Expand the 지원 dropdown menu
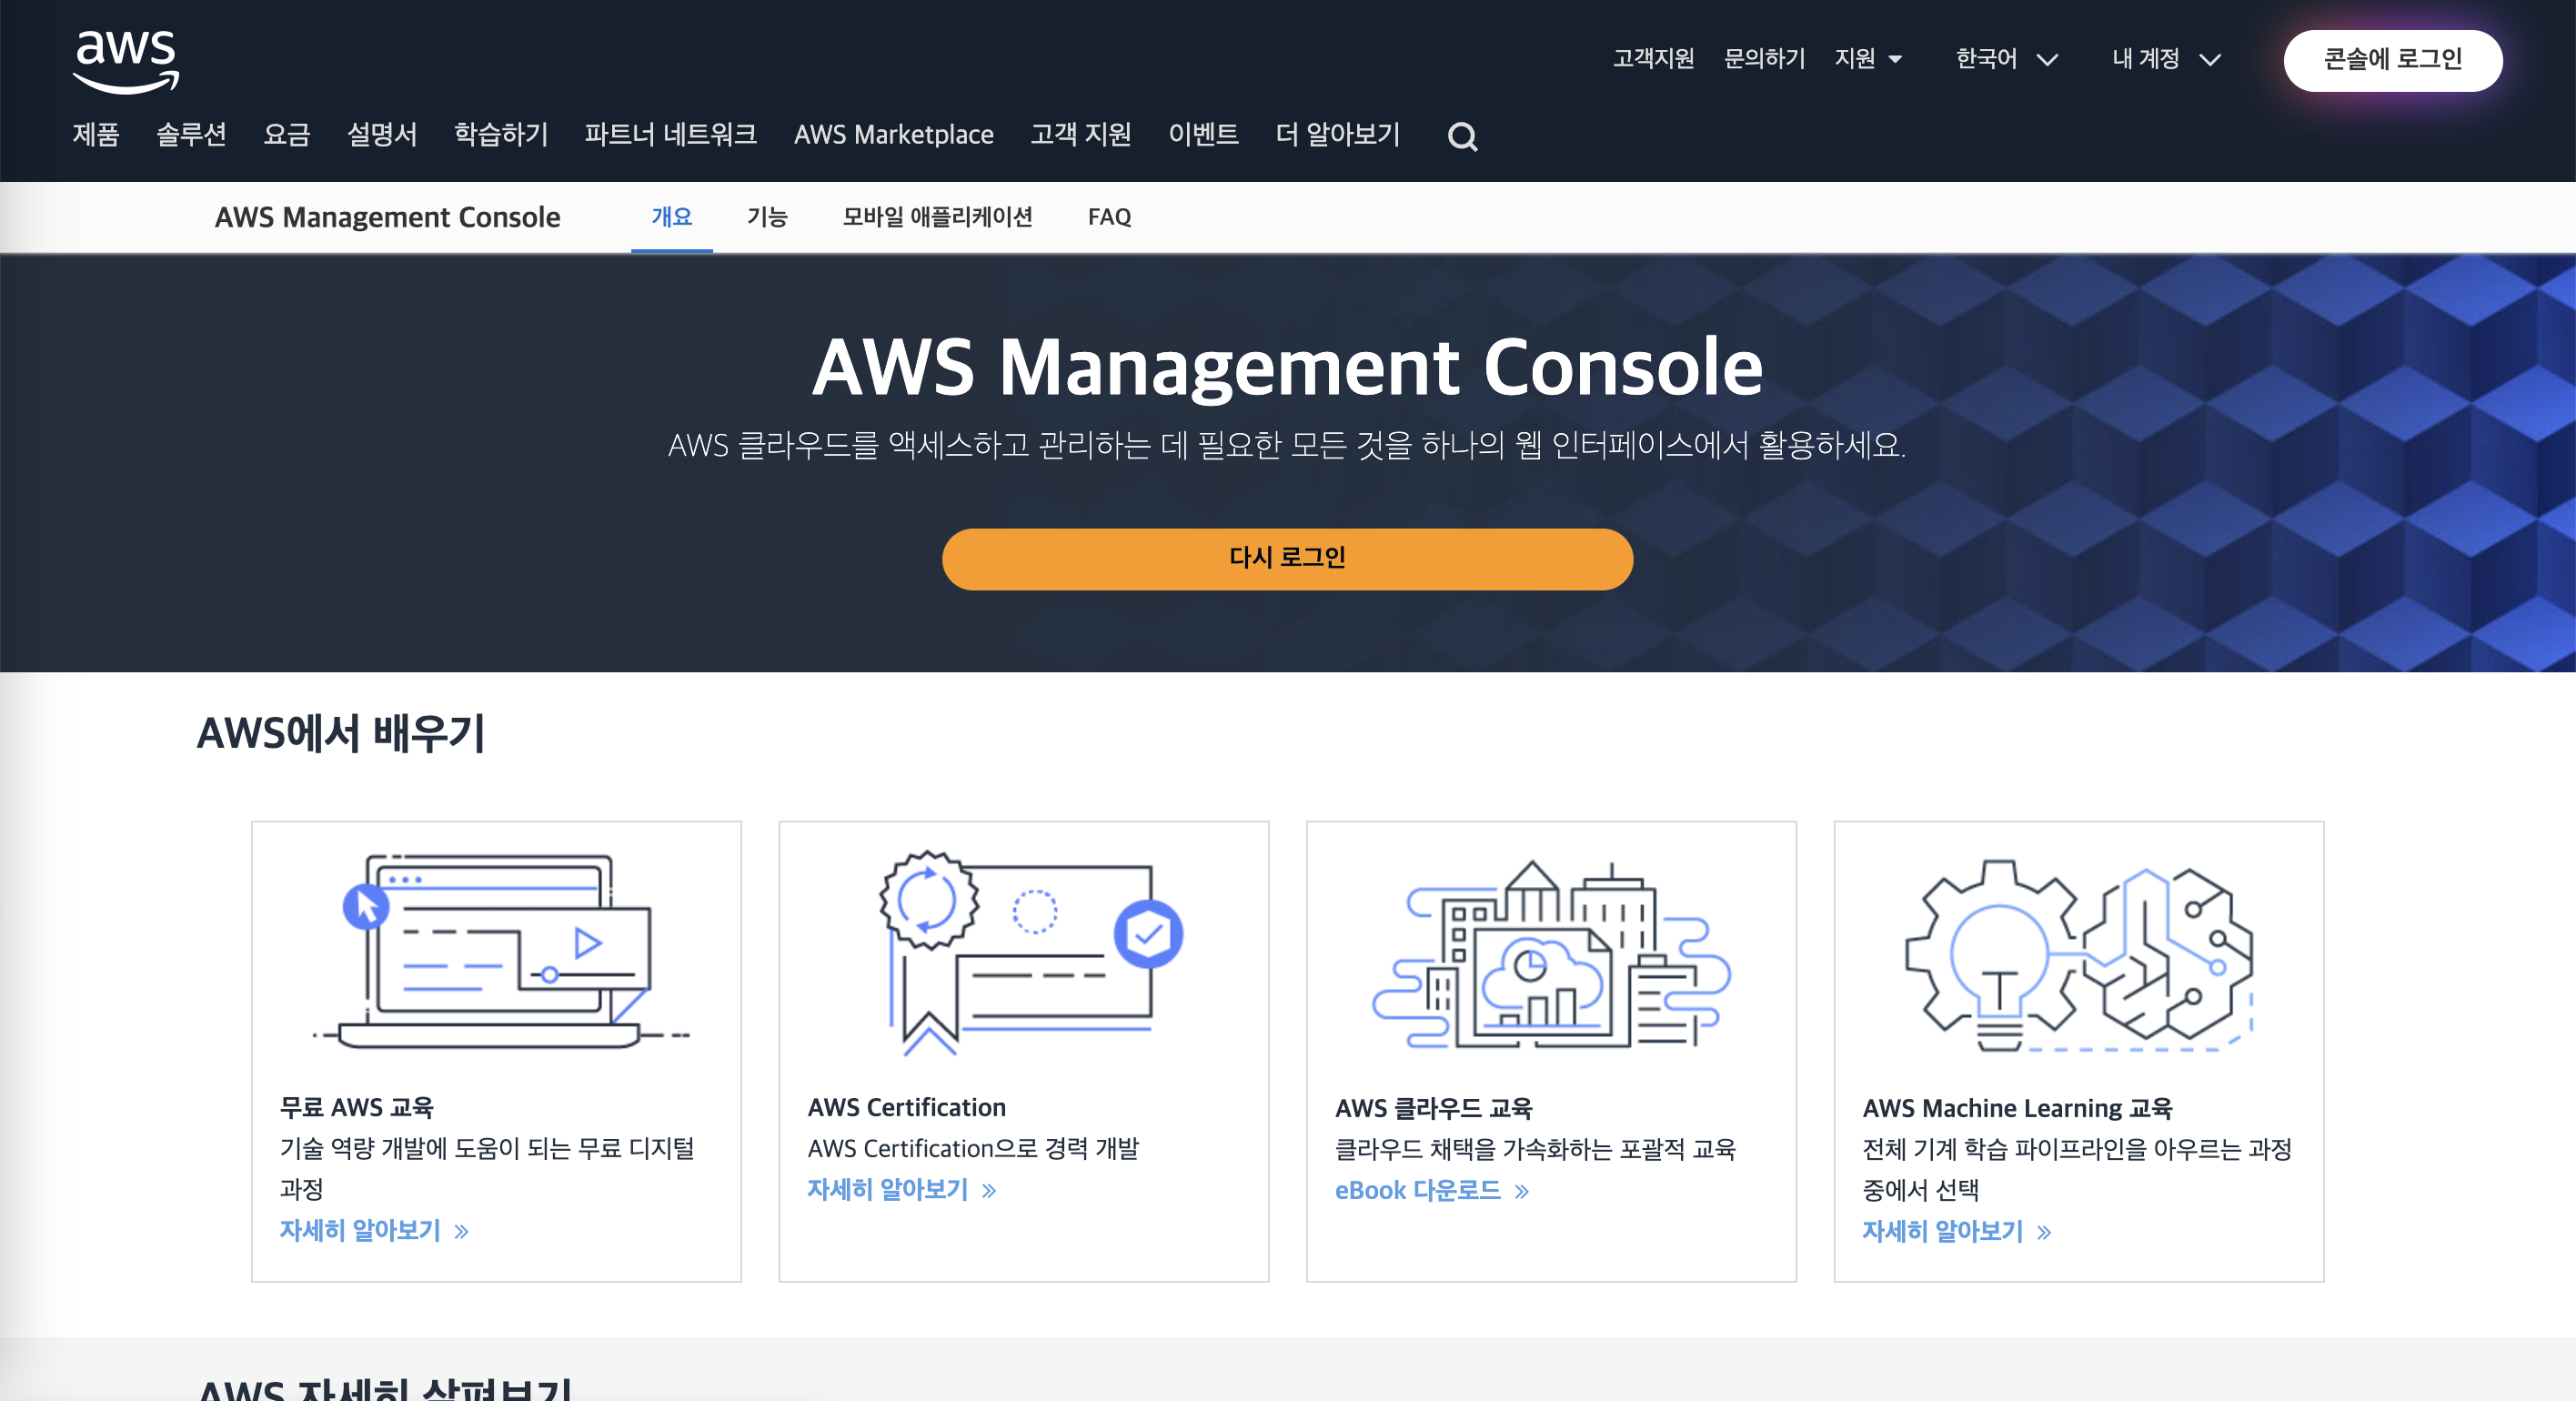The width and height of the screenshot is (2576, 1401). 1868,59
